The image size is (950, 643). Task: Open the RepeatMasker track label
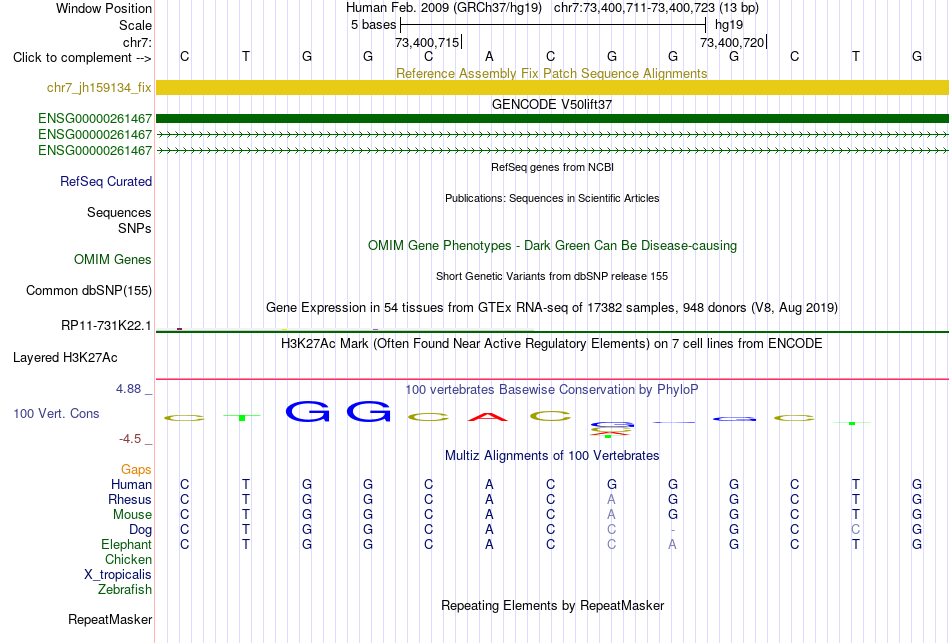(110, 619)
